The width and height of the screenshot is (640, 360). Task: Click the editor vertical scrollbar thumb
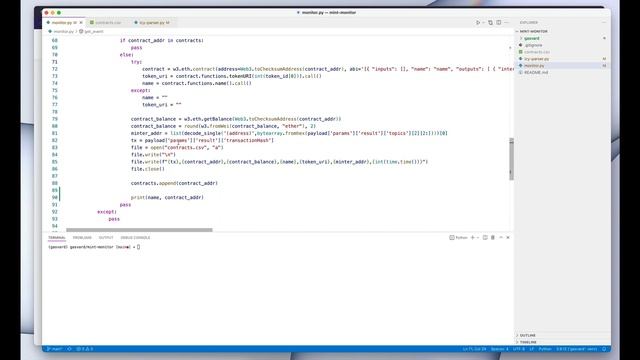pos(511,159)
